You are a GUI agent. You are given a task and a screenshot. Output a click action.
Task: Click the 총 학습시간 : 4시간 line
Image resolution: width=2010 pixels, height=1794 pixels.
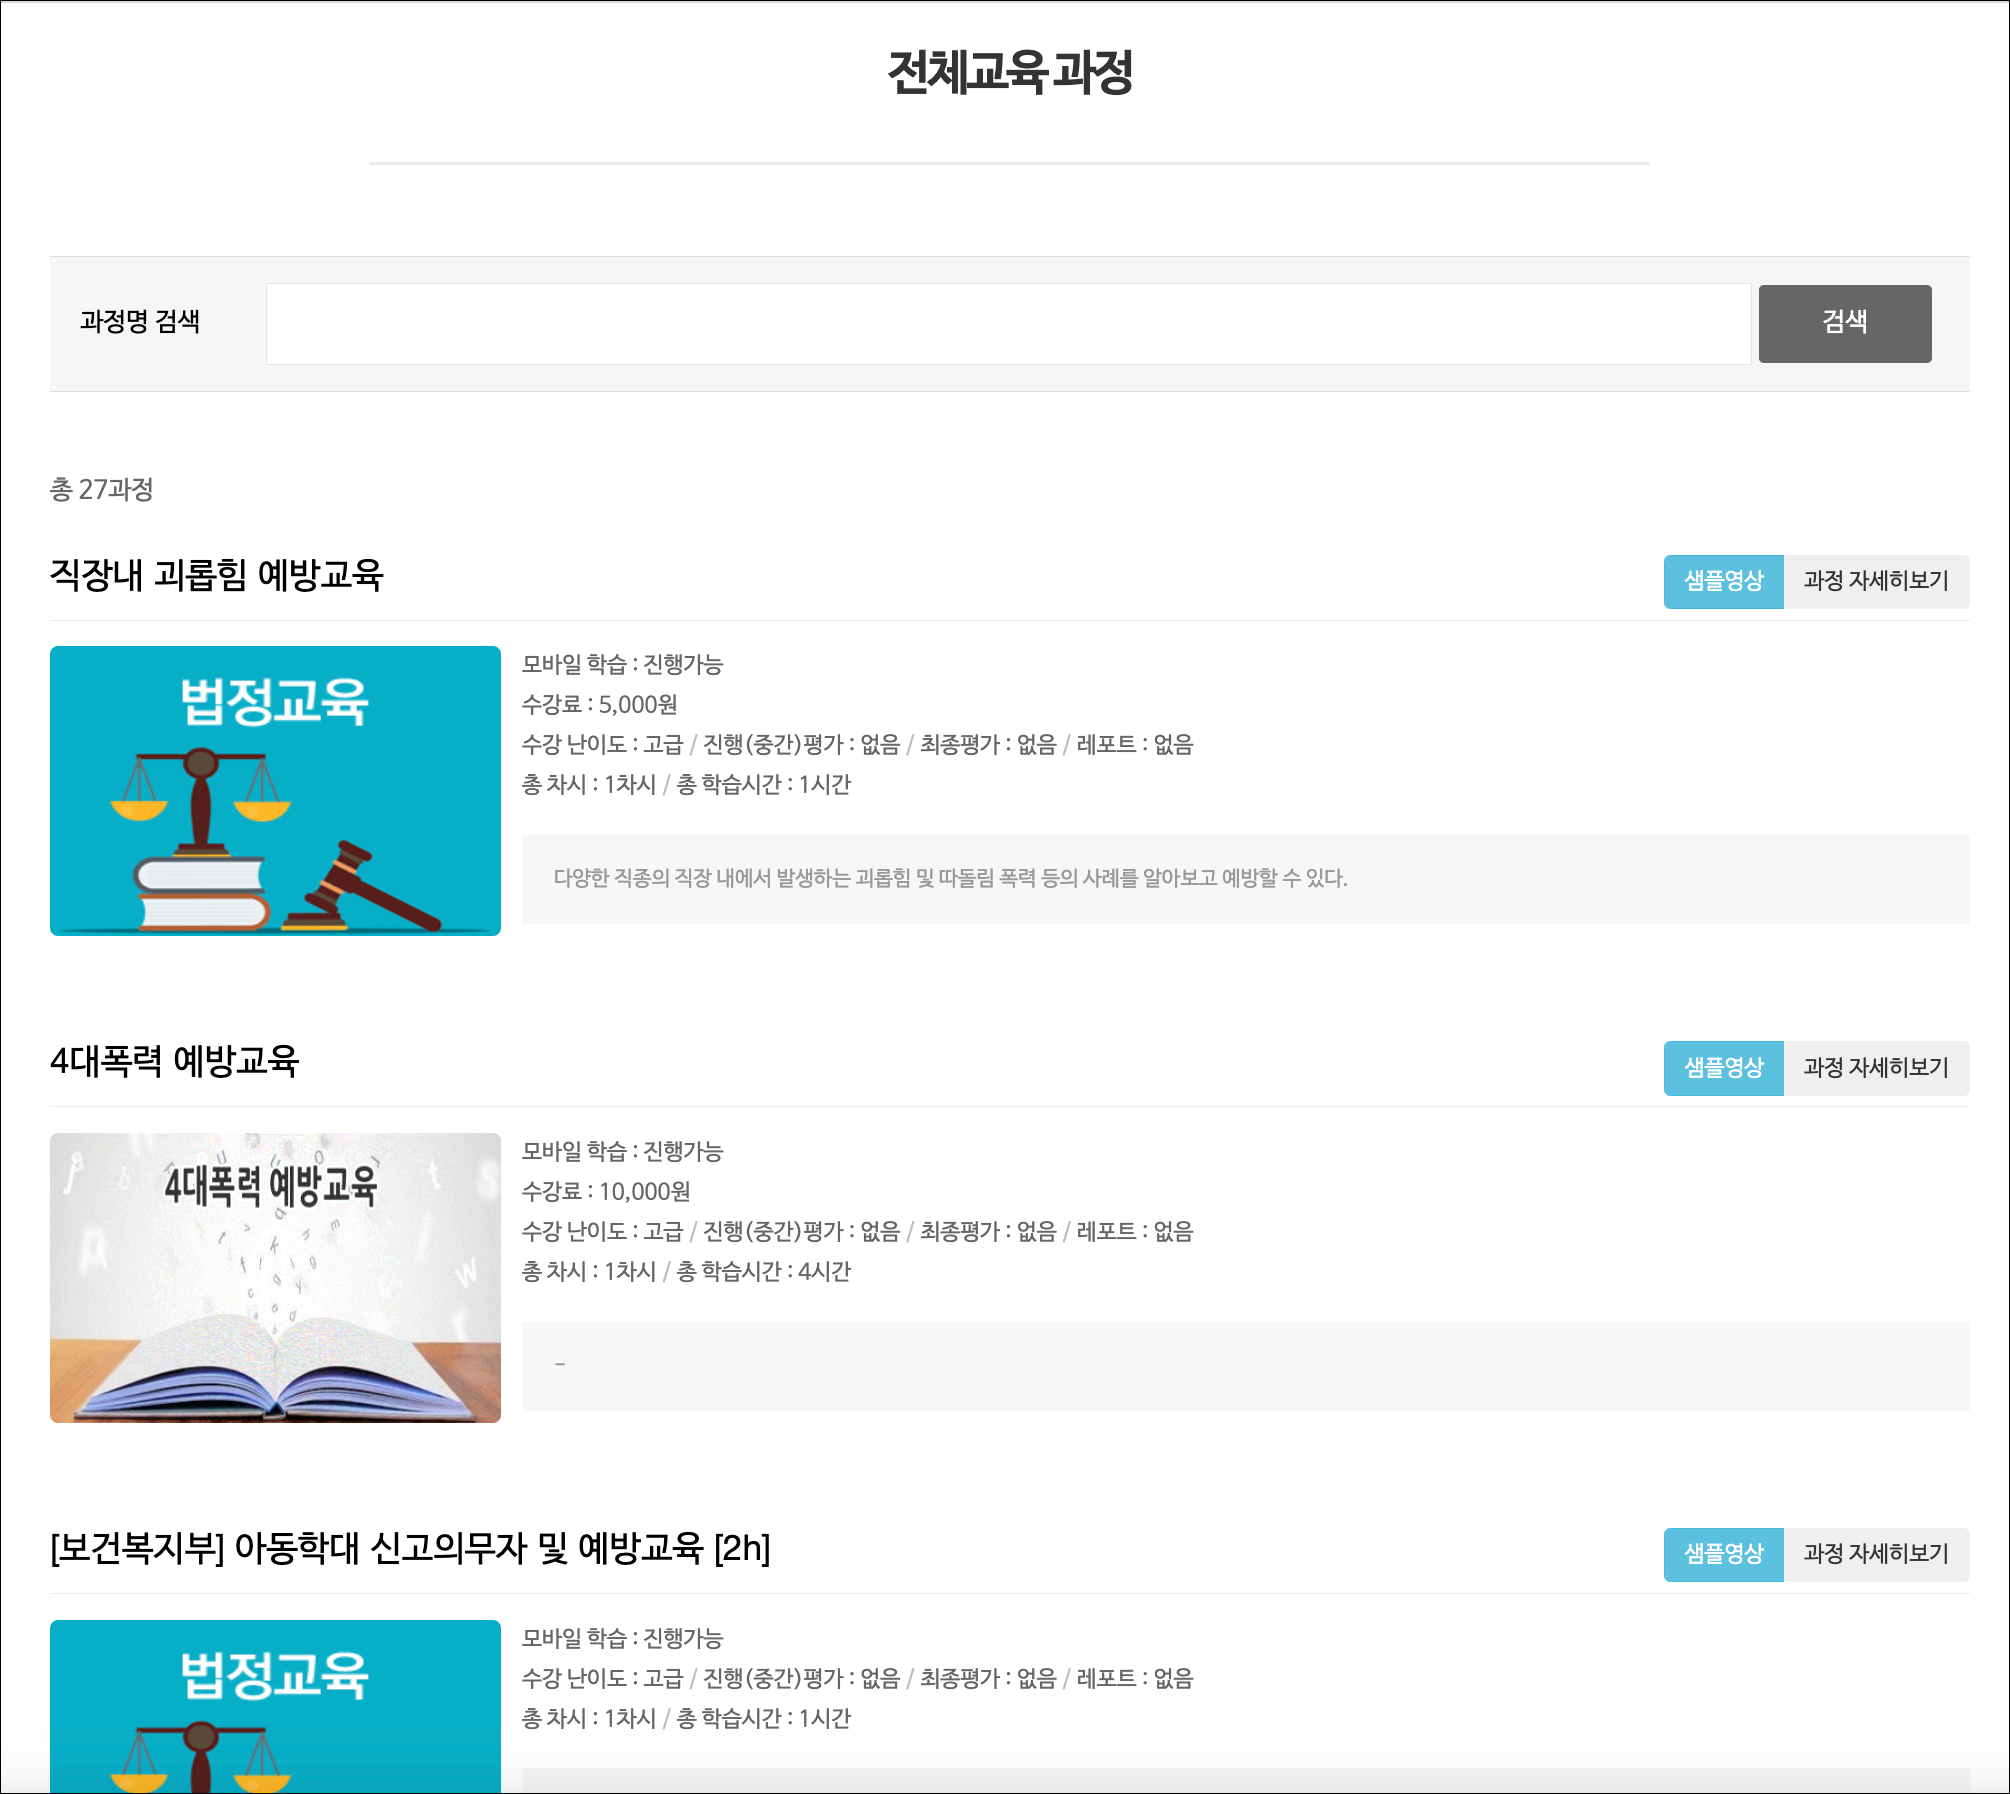coord(764,1271)
